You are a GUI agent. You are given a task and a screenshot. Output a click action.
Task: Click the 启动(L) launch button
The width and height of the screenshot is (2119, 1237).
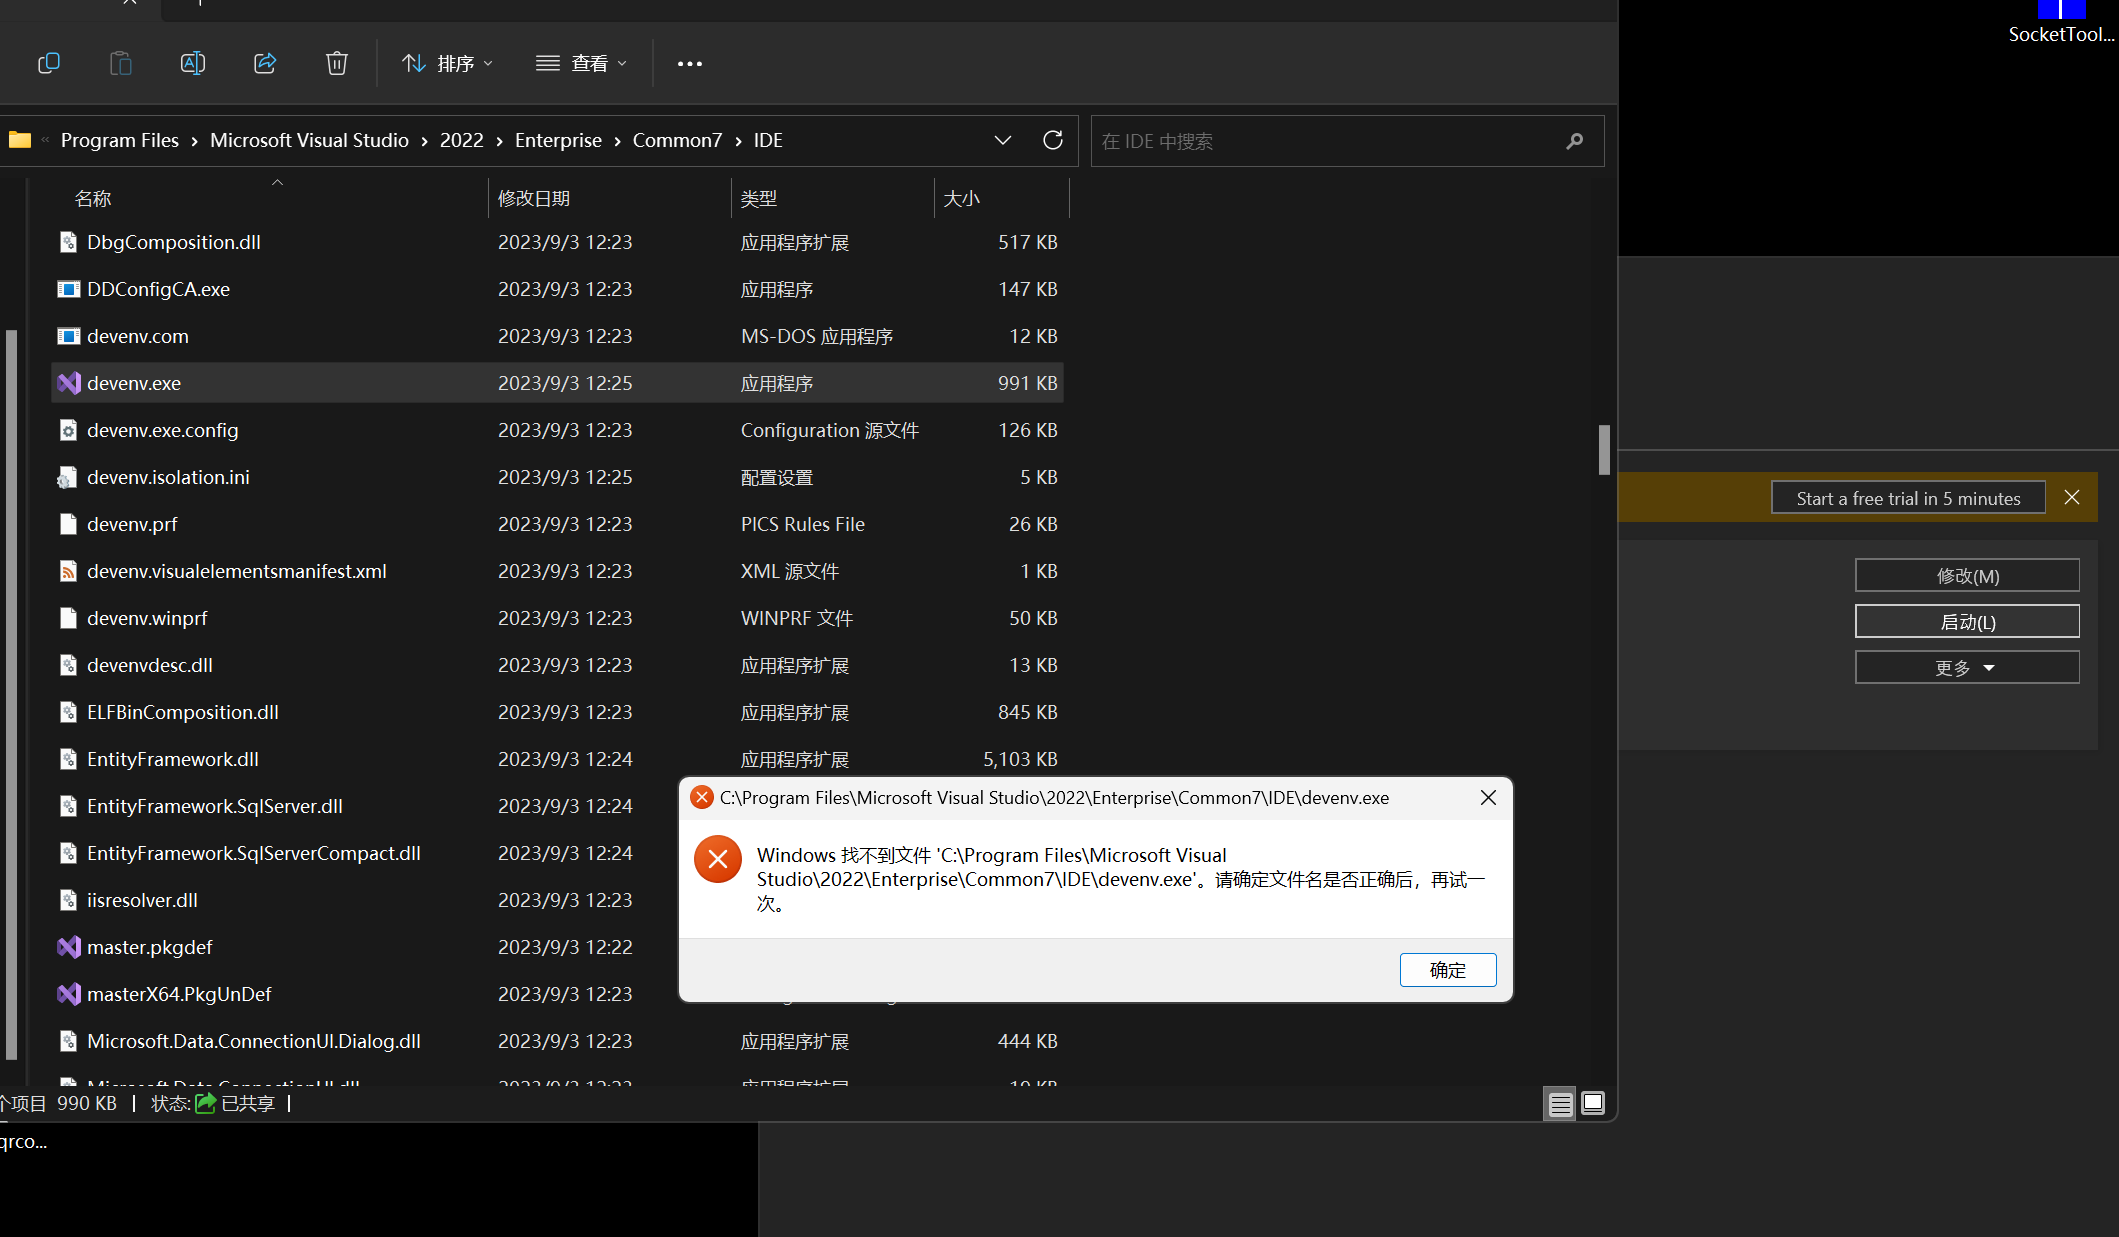coord(1966,621)
